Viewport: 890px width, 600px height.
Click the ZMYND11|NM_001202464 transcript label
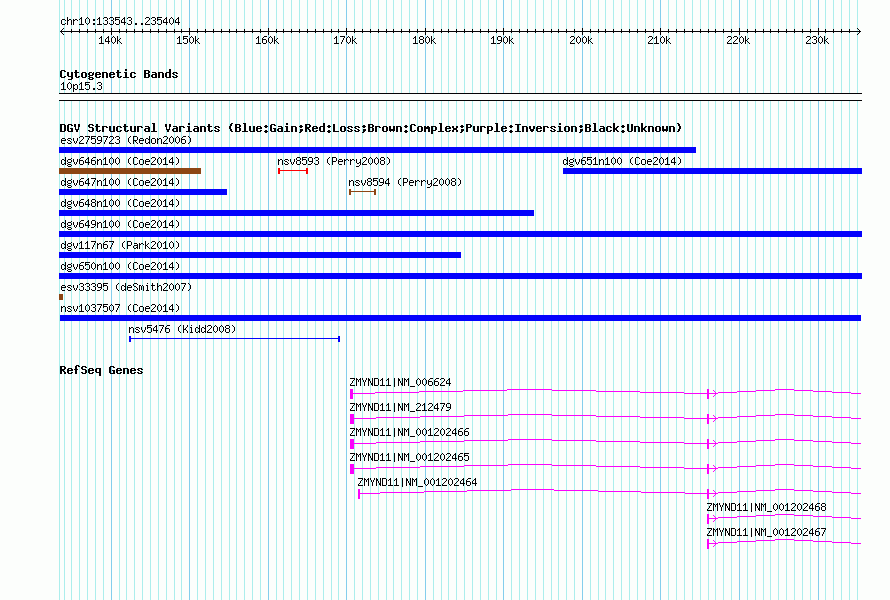[x=417, y=482]
